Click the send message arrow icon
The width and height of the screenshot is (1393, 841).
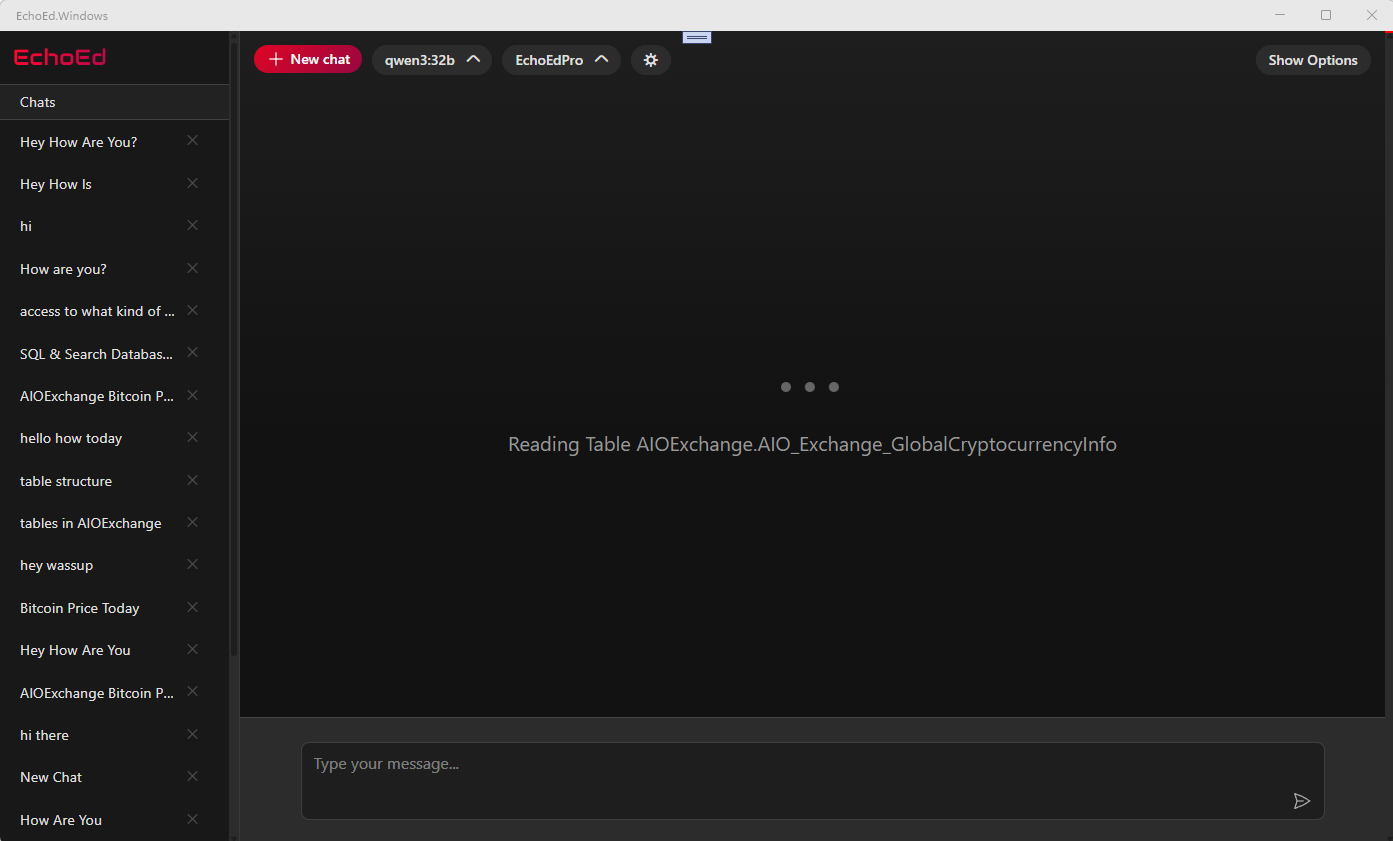click(x=1301, y=801)
